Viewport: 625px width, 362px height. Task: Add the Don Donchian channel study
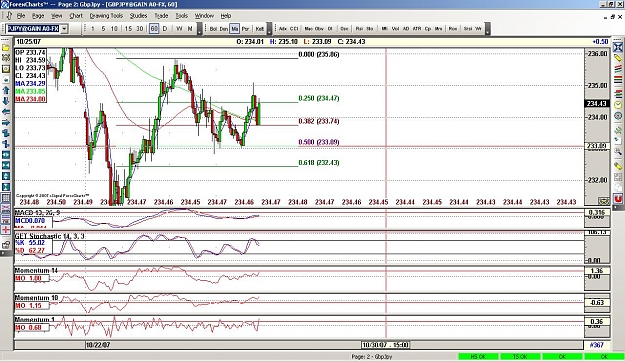coord(224,29)
